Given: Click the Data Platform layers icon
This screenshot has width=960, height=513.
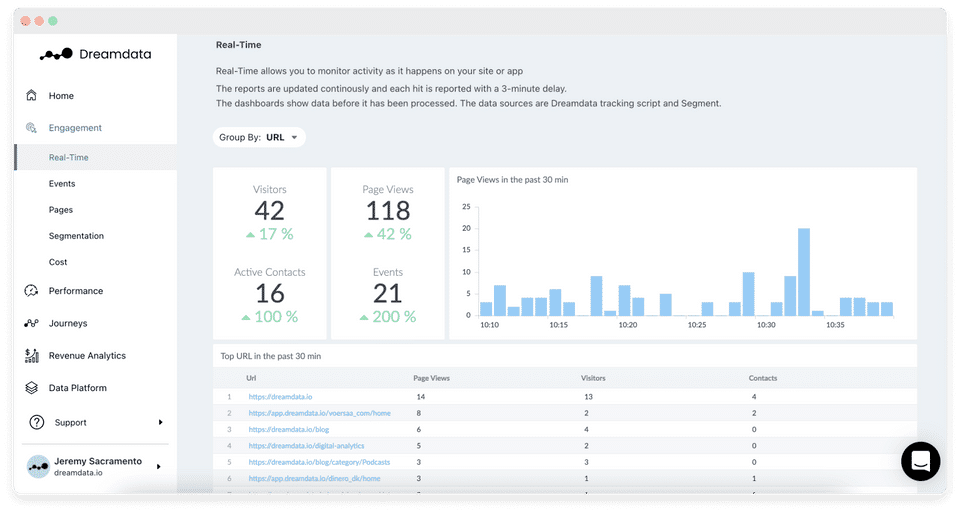Looking at the screenshot, I should pos(31,388).
